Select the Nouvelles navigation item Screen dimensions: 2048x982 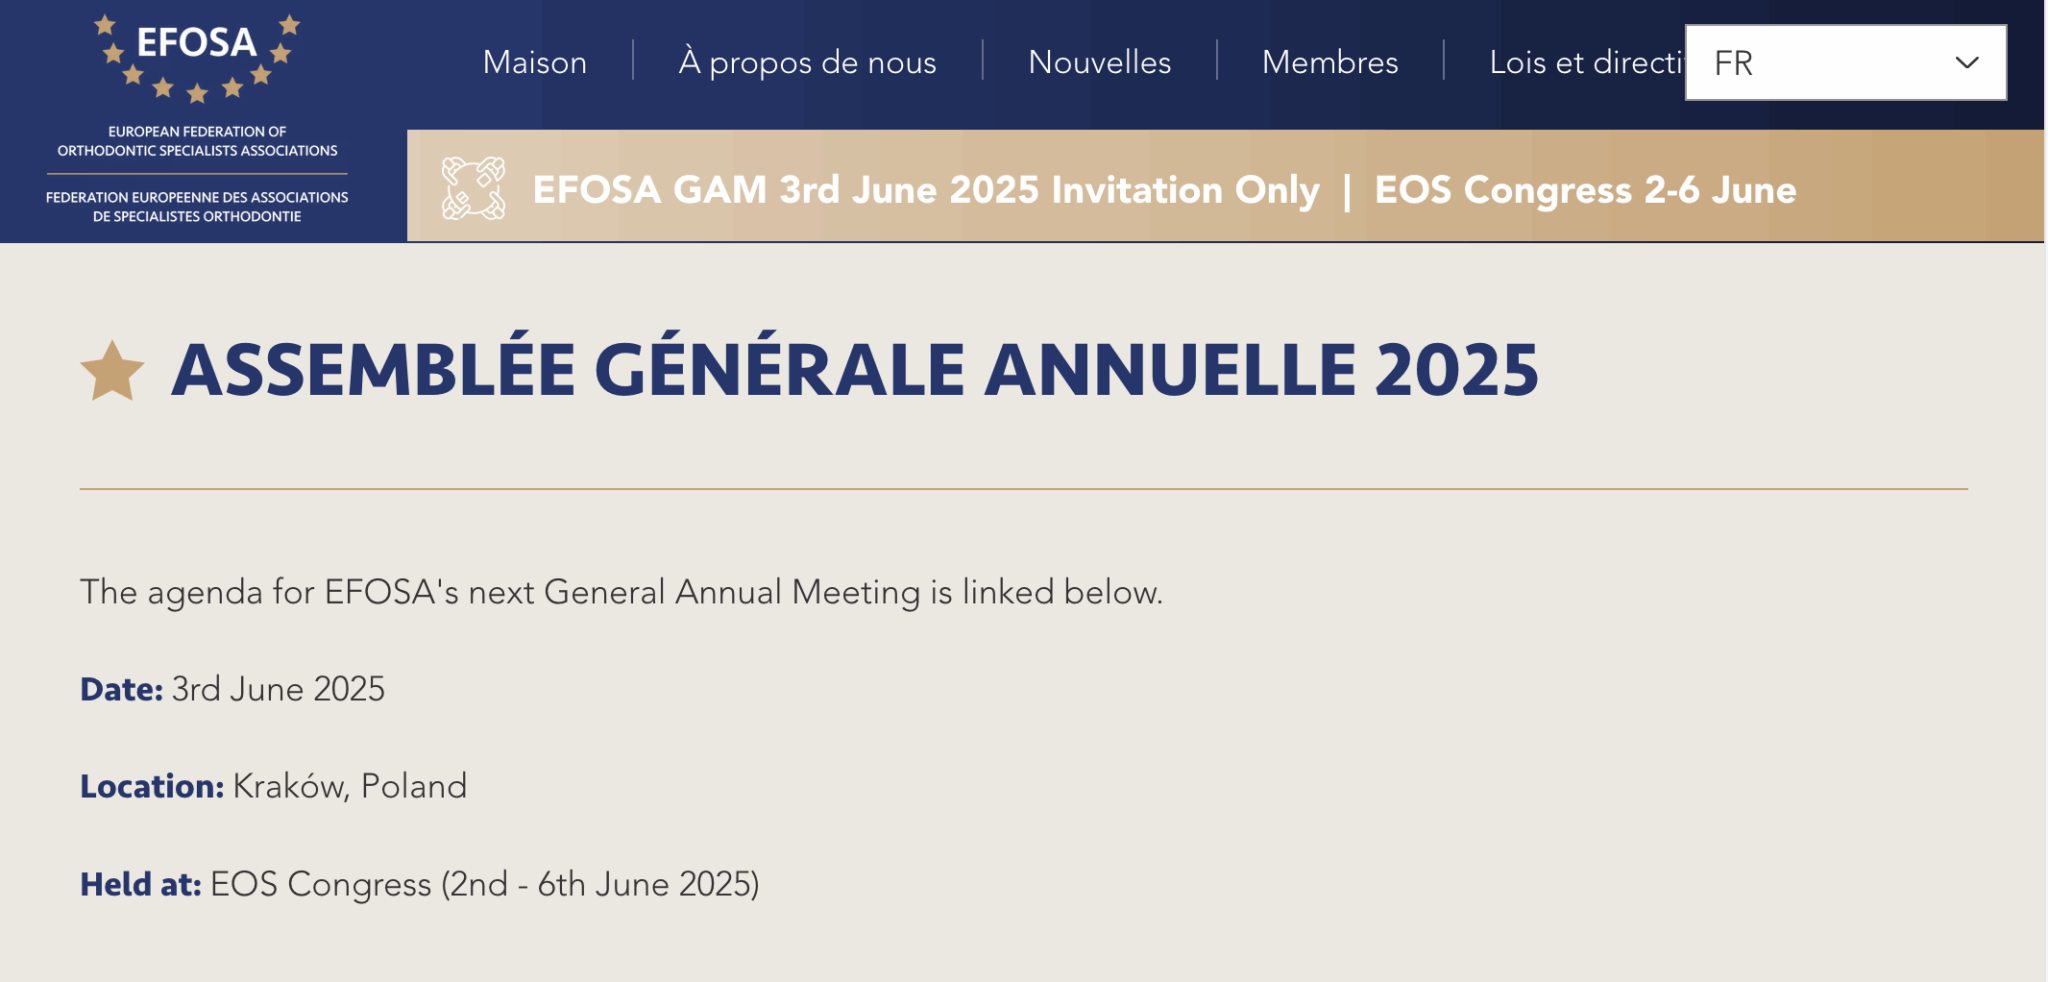[x=1099, y=62]
